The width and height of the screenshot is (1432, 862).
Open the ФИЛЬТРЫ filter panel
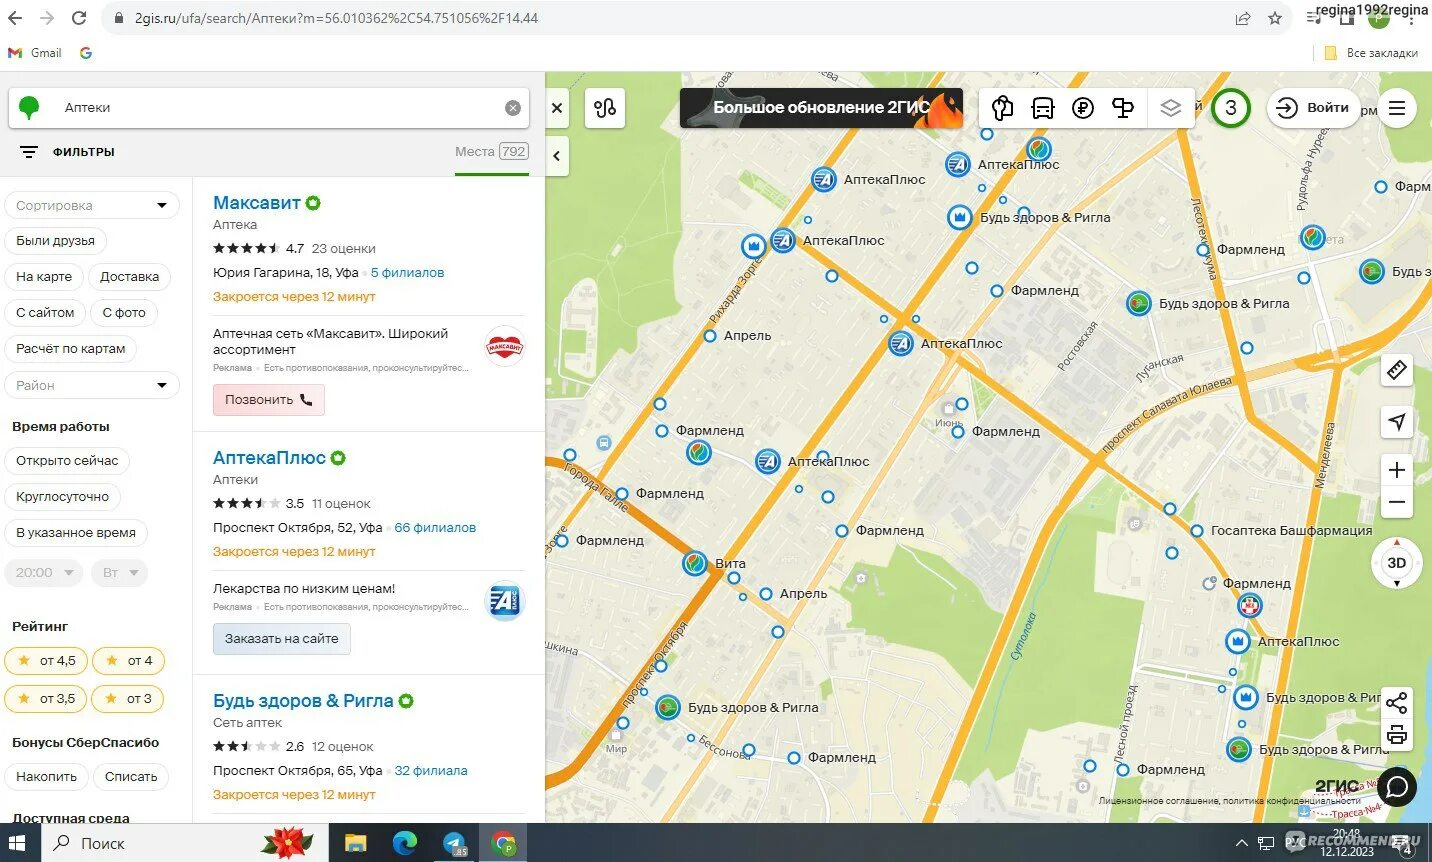[67, 152]
